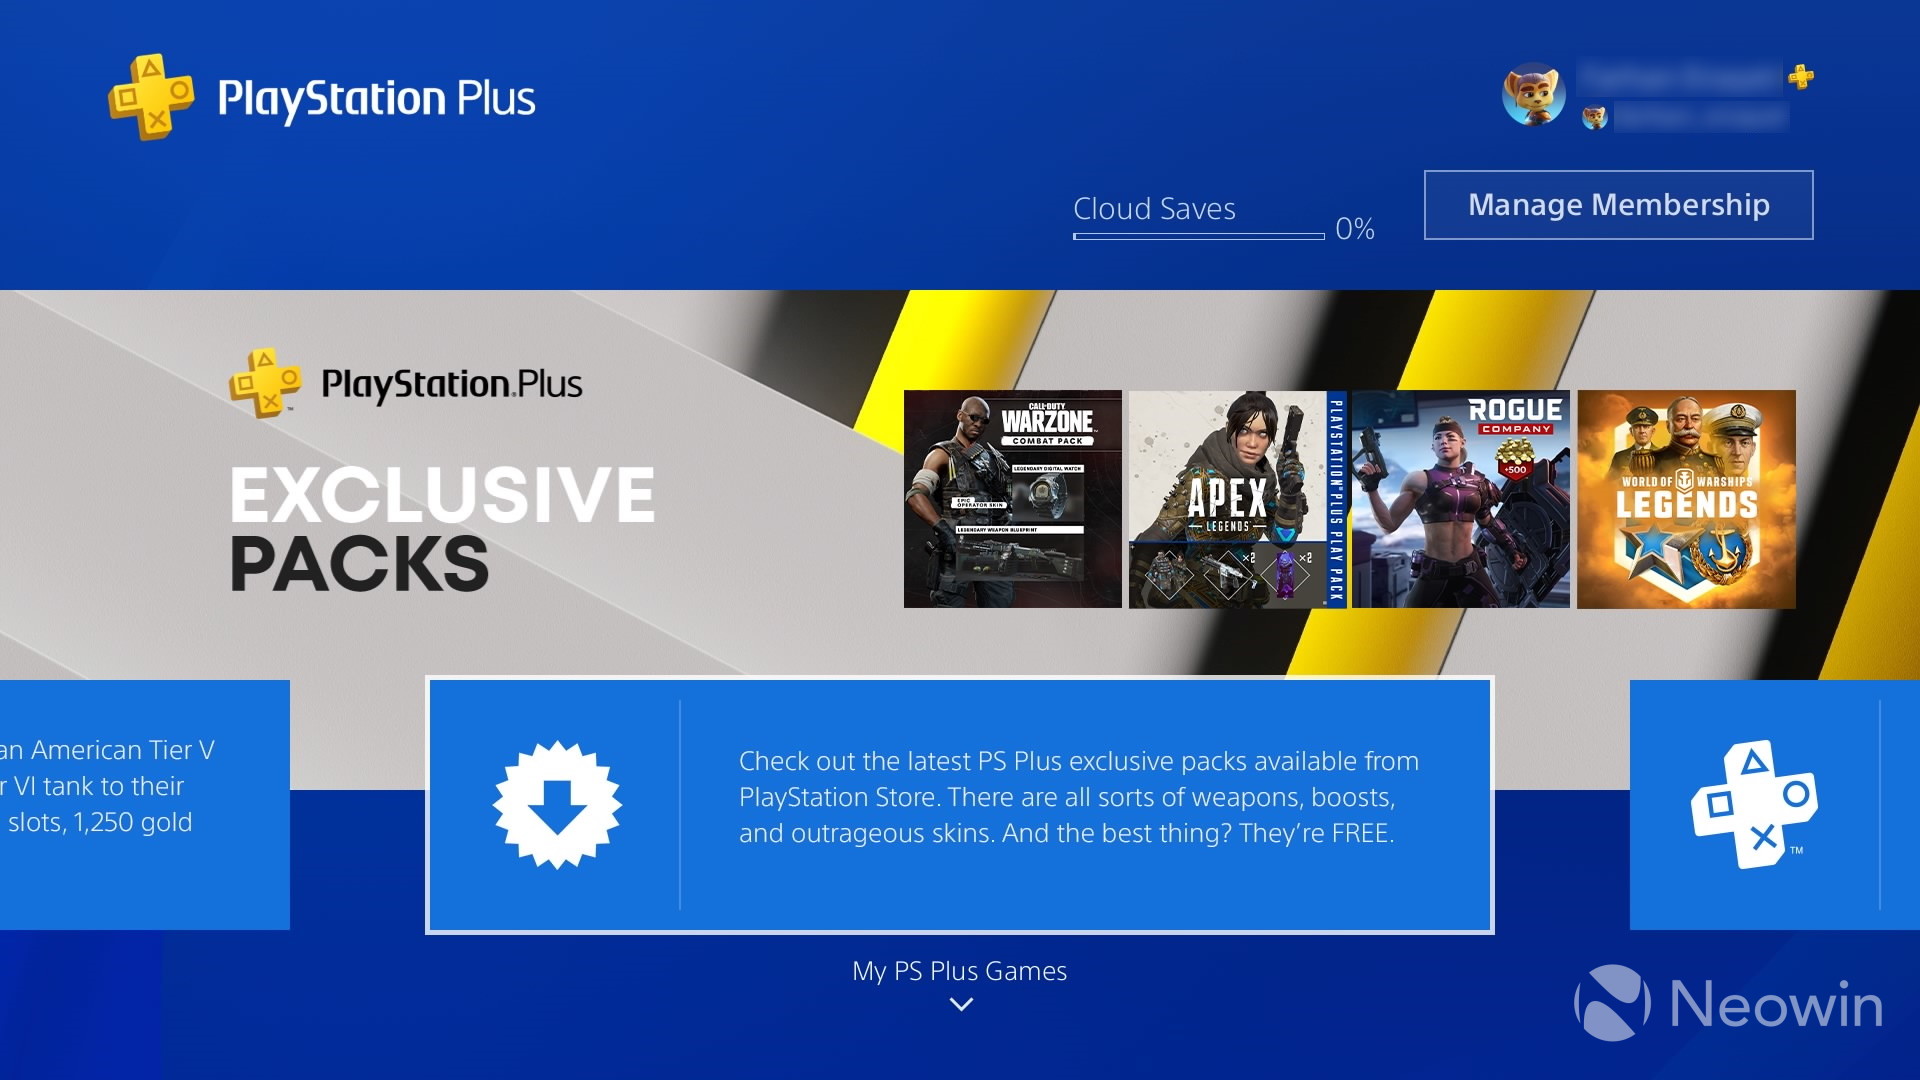Click the Manage Membership button

click(x=1619, y=204)
